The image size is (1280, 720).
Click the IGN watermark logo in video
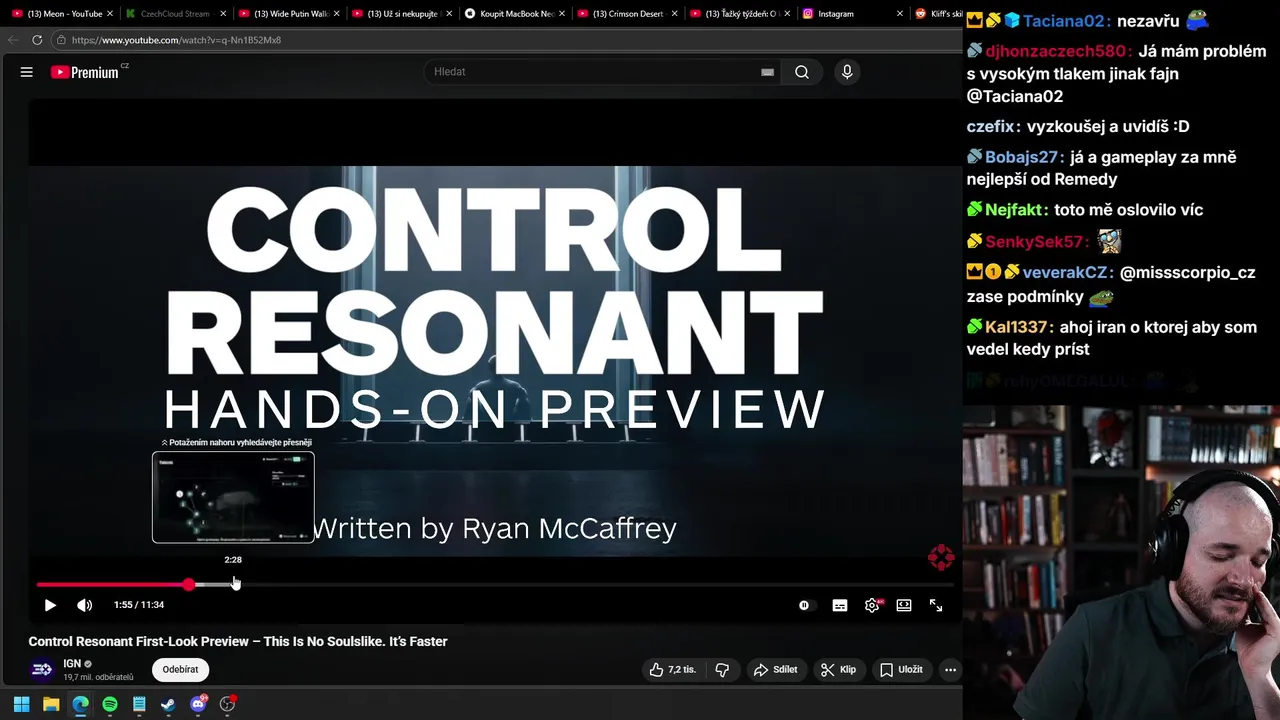pyautogui.click(x=941, y=557)
